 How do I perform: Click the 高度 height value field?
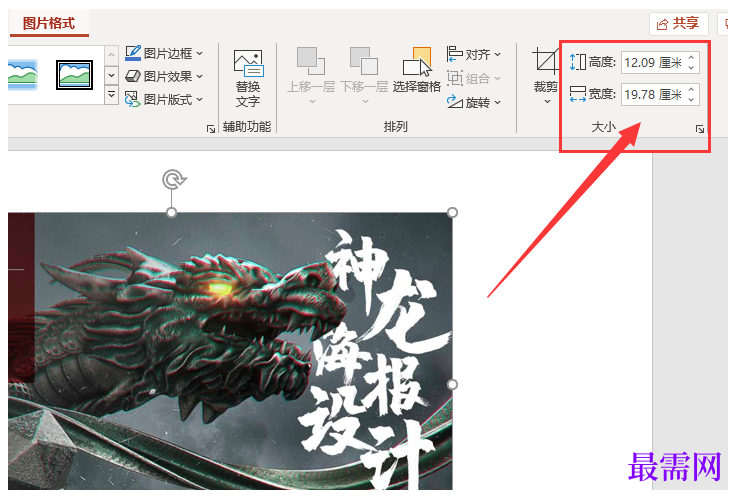[653, 62]
